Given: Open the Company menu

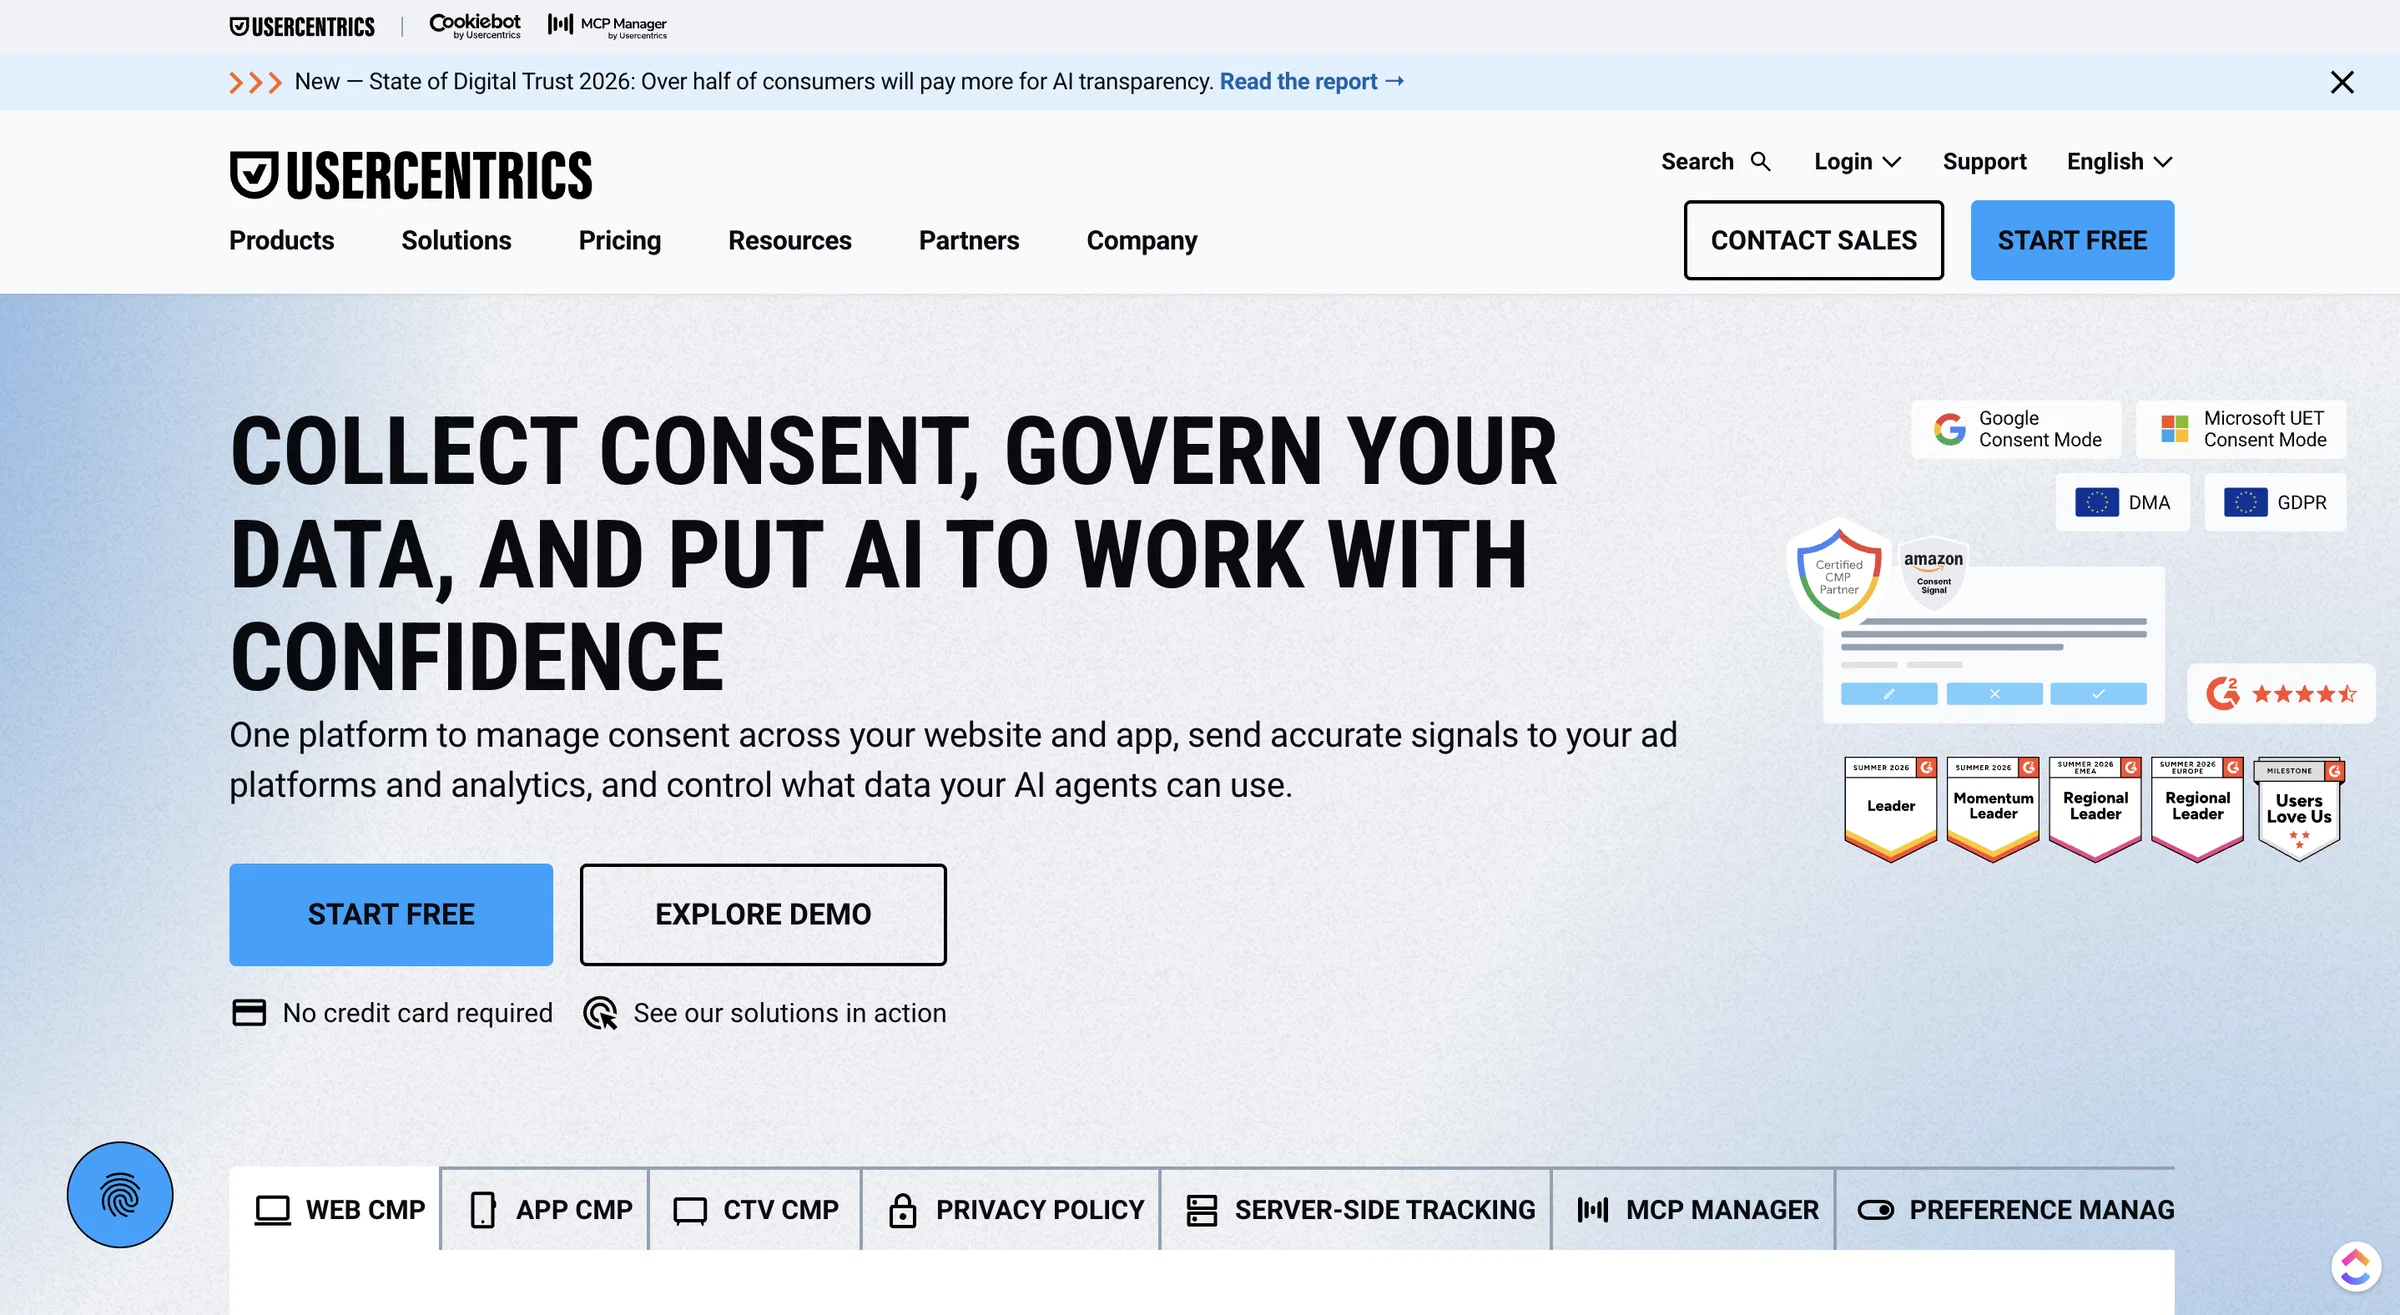Looking at the screenshot, I should click(1141, 241).
